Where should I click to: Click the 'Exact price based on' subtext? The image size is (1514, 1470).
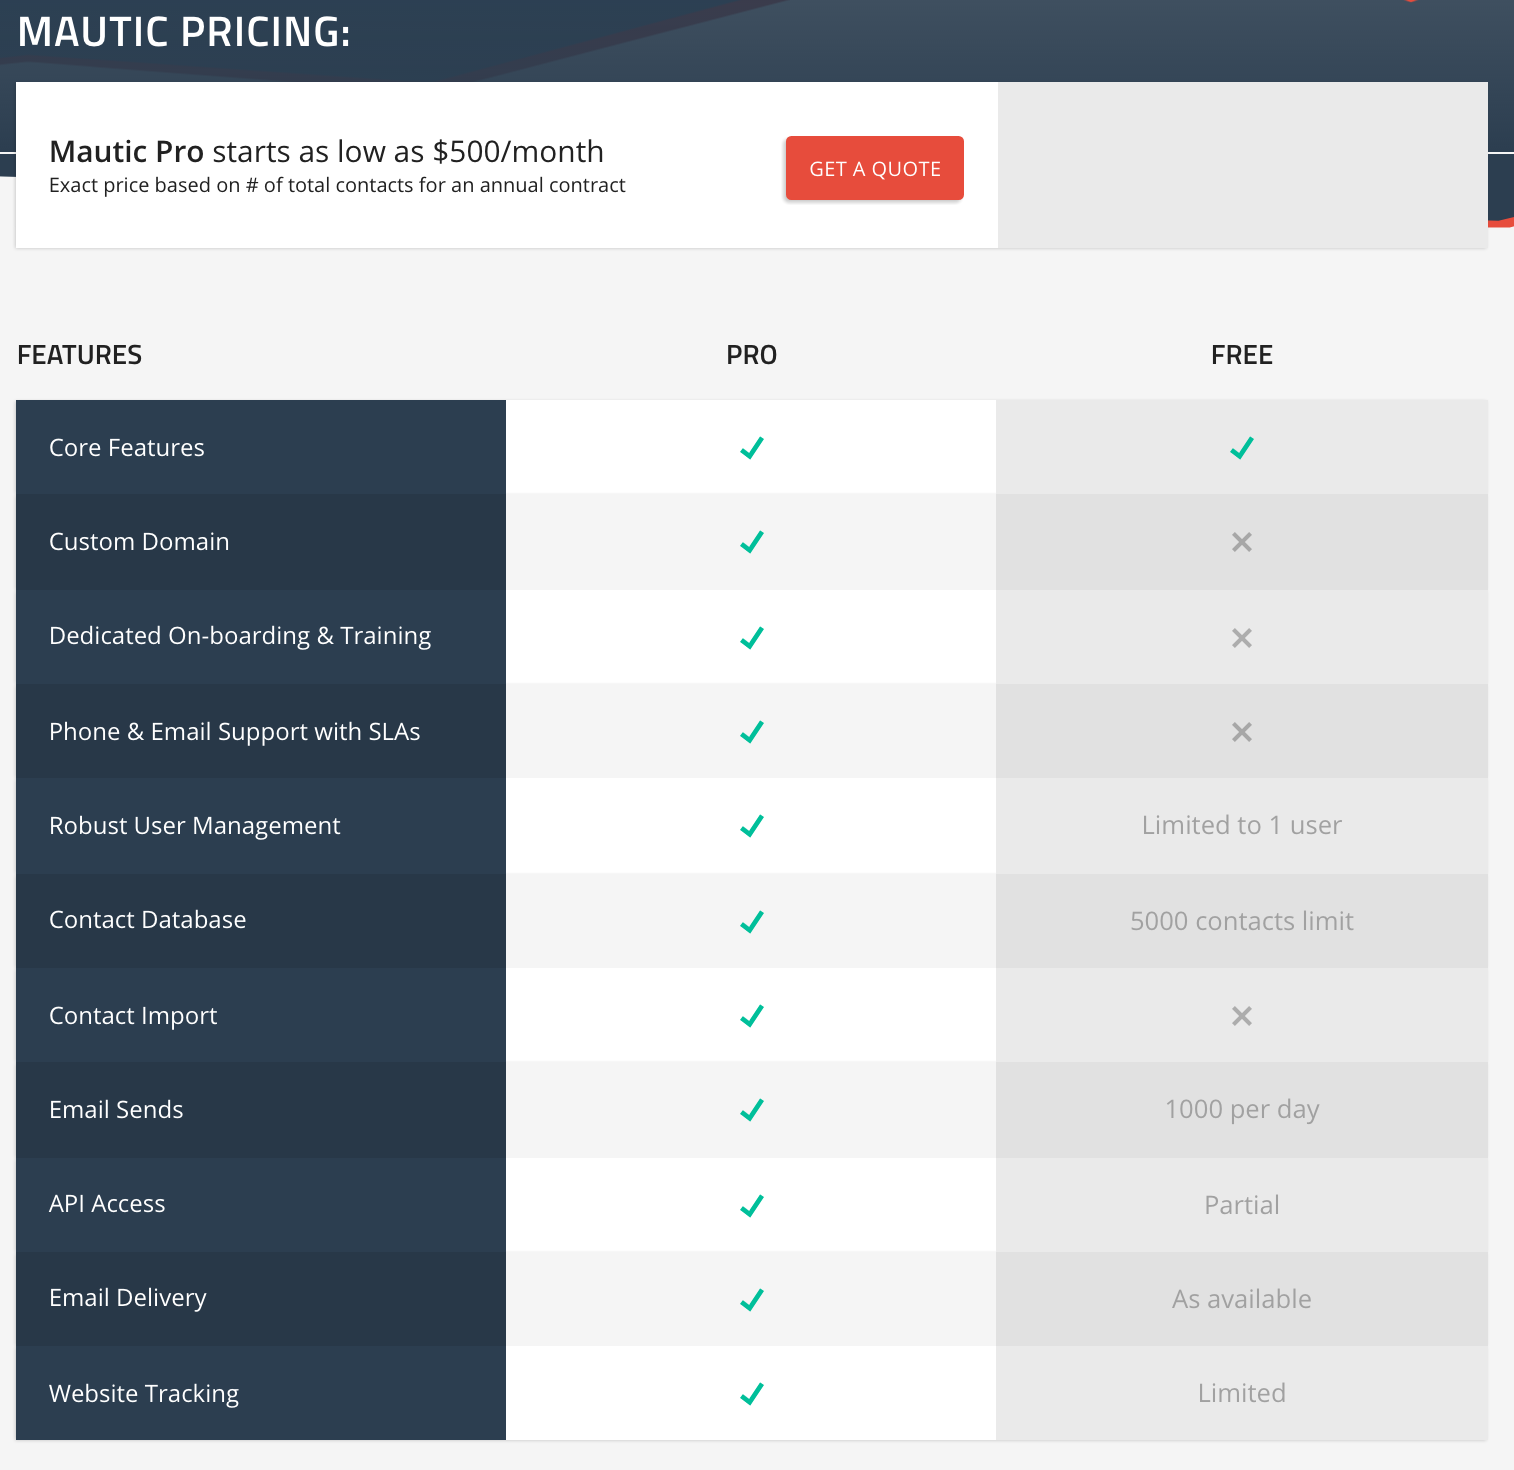click(337, 185)
